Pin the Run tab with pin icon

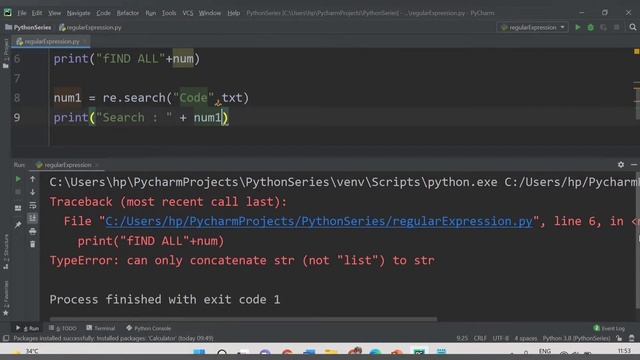(18, 224)
